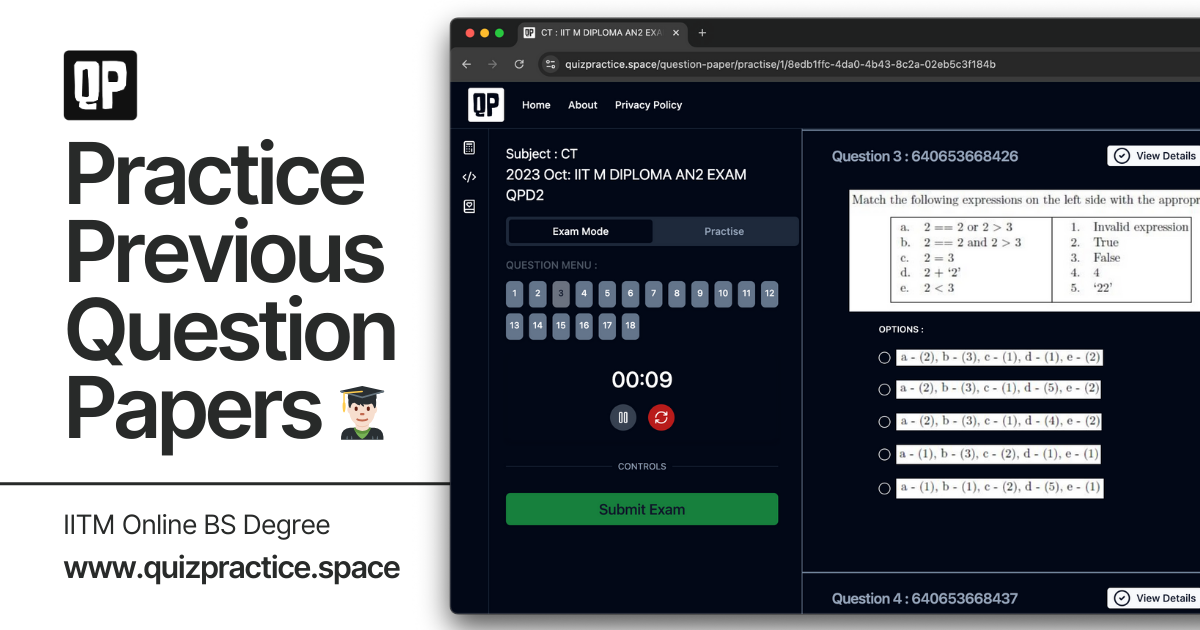Screen dimensions: 1200x630
Task: Open a new browser tab
Action: pos(702,32)
